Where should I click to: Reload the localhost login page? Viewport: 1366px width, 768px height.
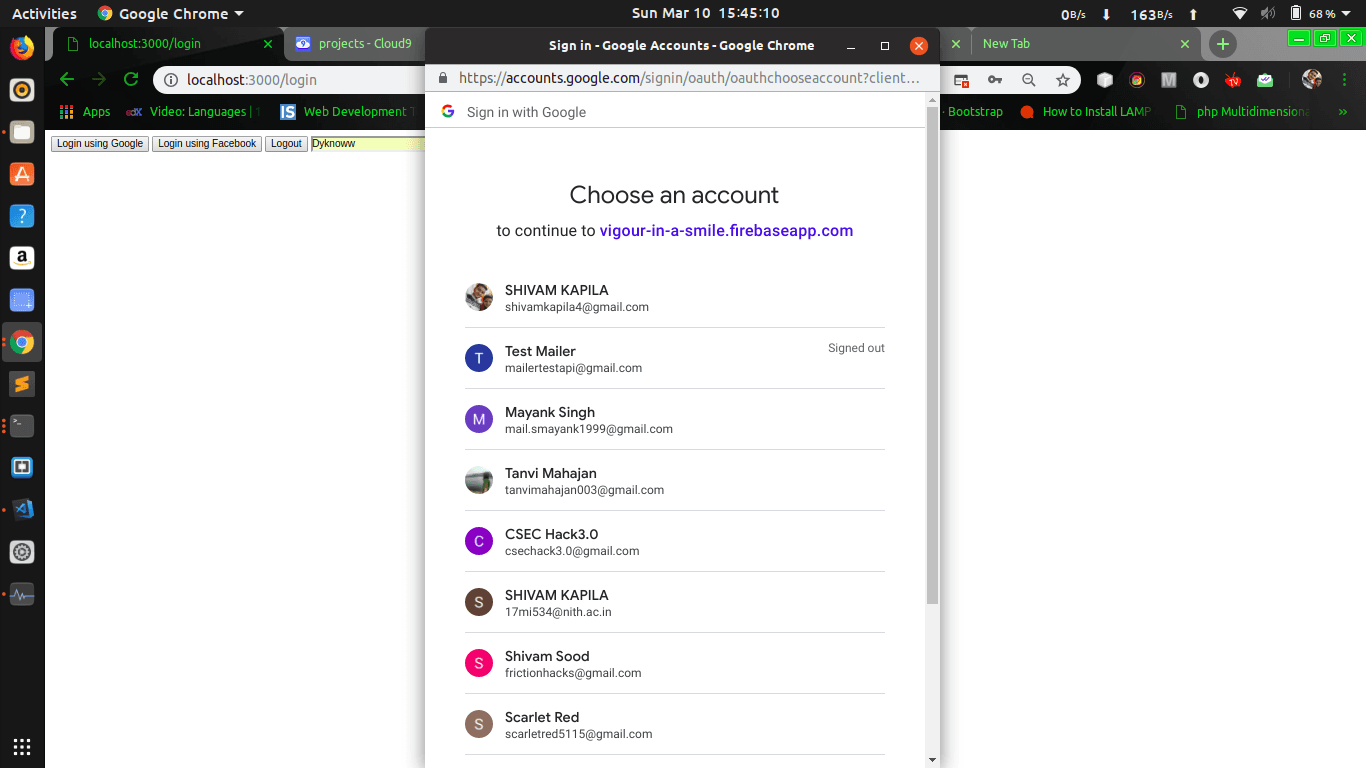[x=131, y=79]
